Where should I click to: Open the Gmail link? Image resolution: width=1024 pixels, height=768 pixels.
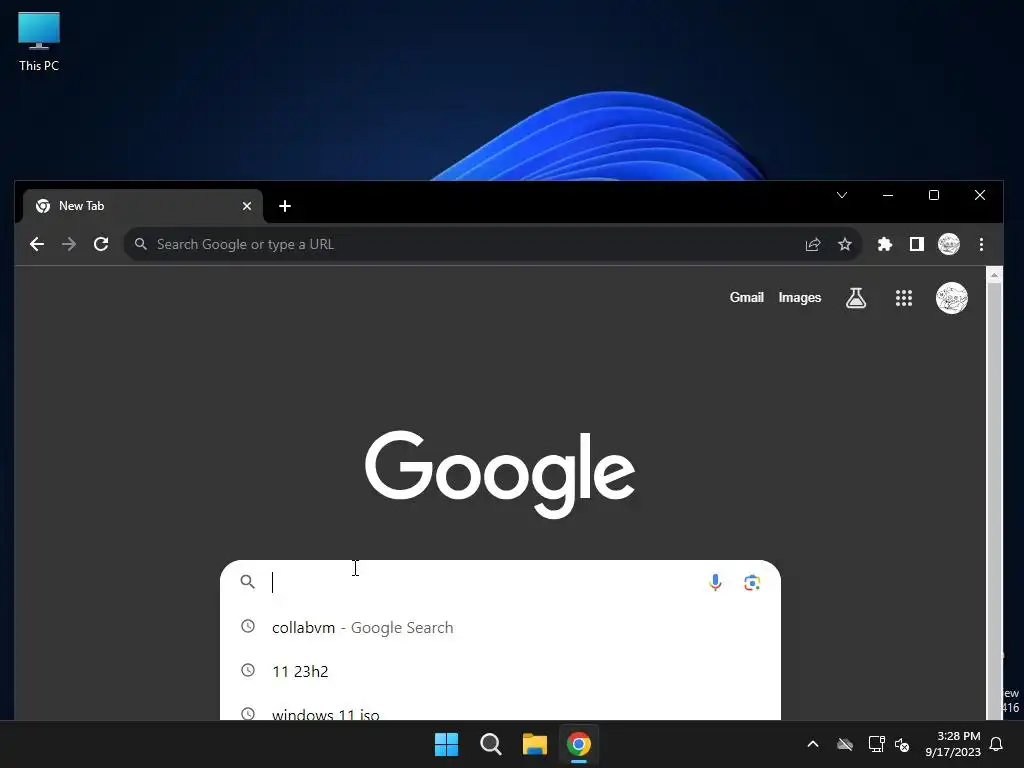[x=746, y=297]
